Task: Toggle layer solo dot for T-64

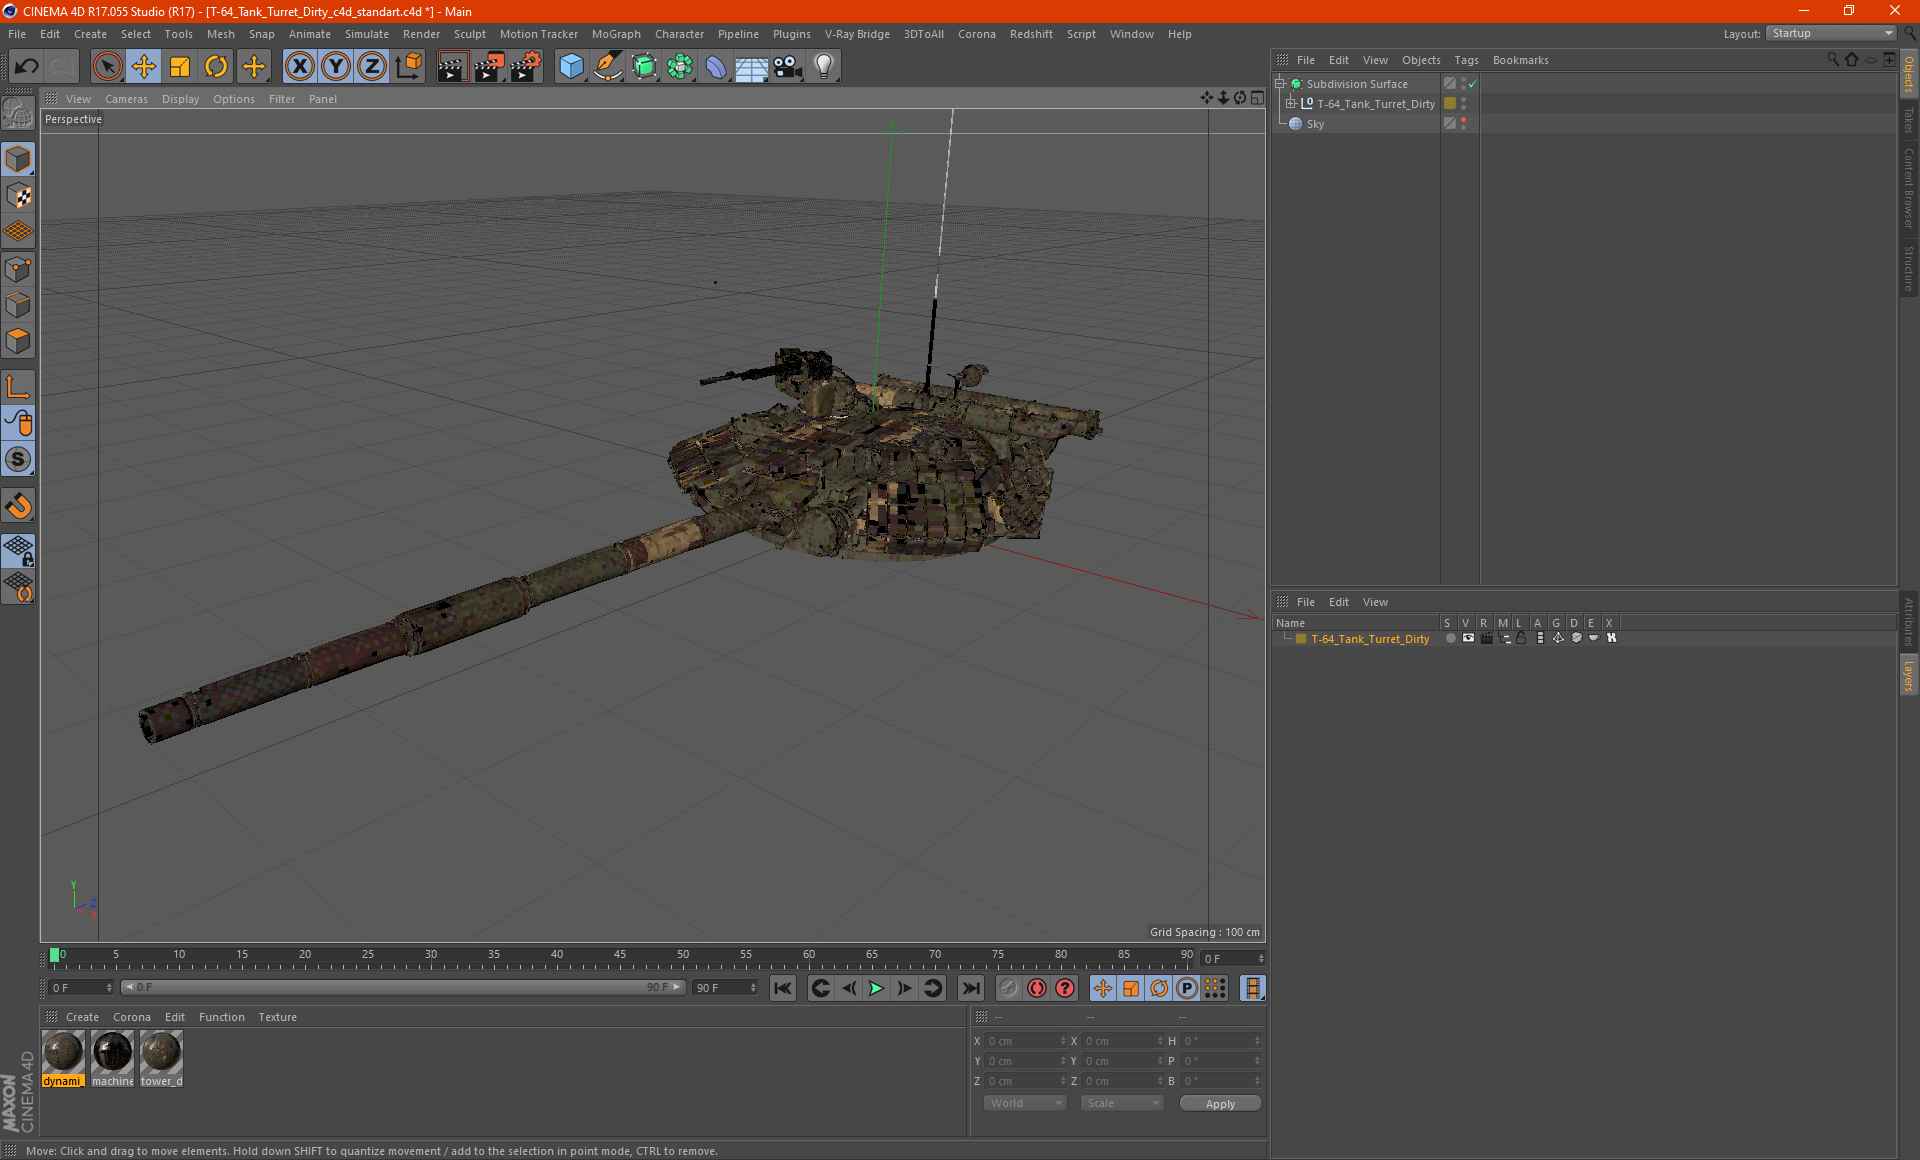Action: coord(1450,638)
